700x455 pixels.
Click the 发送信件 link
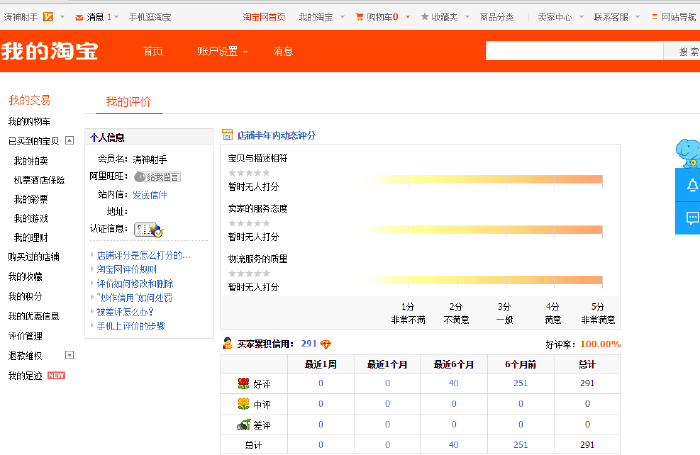pyautogui.click(x=150, y=195)
